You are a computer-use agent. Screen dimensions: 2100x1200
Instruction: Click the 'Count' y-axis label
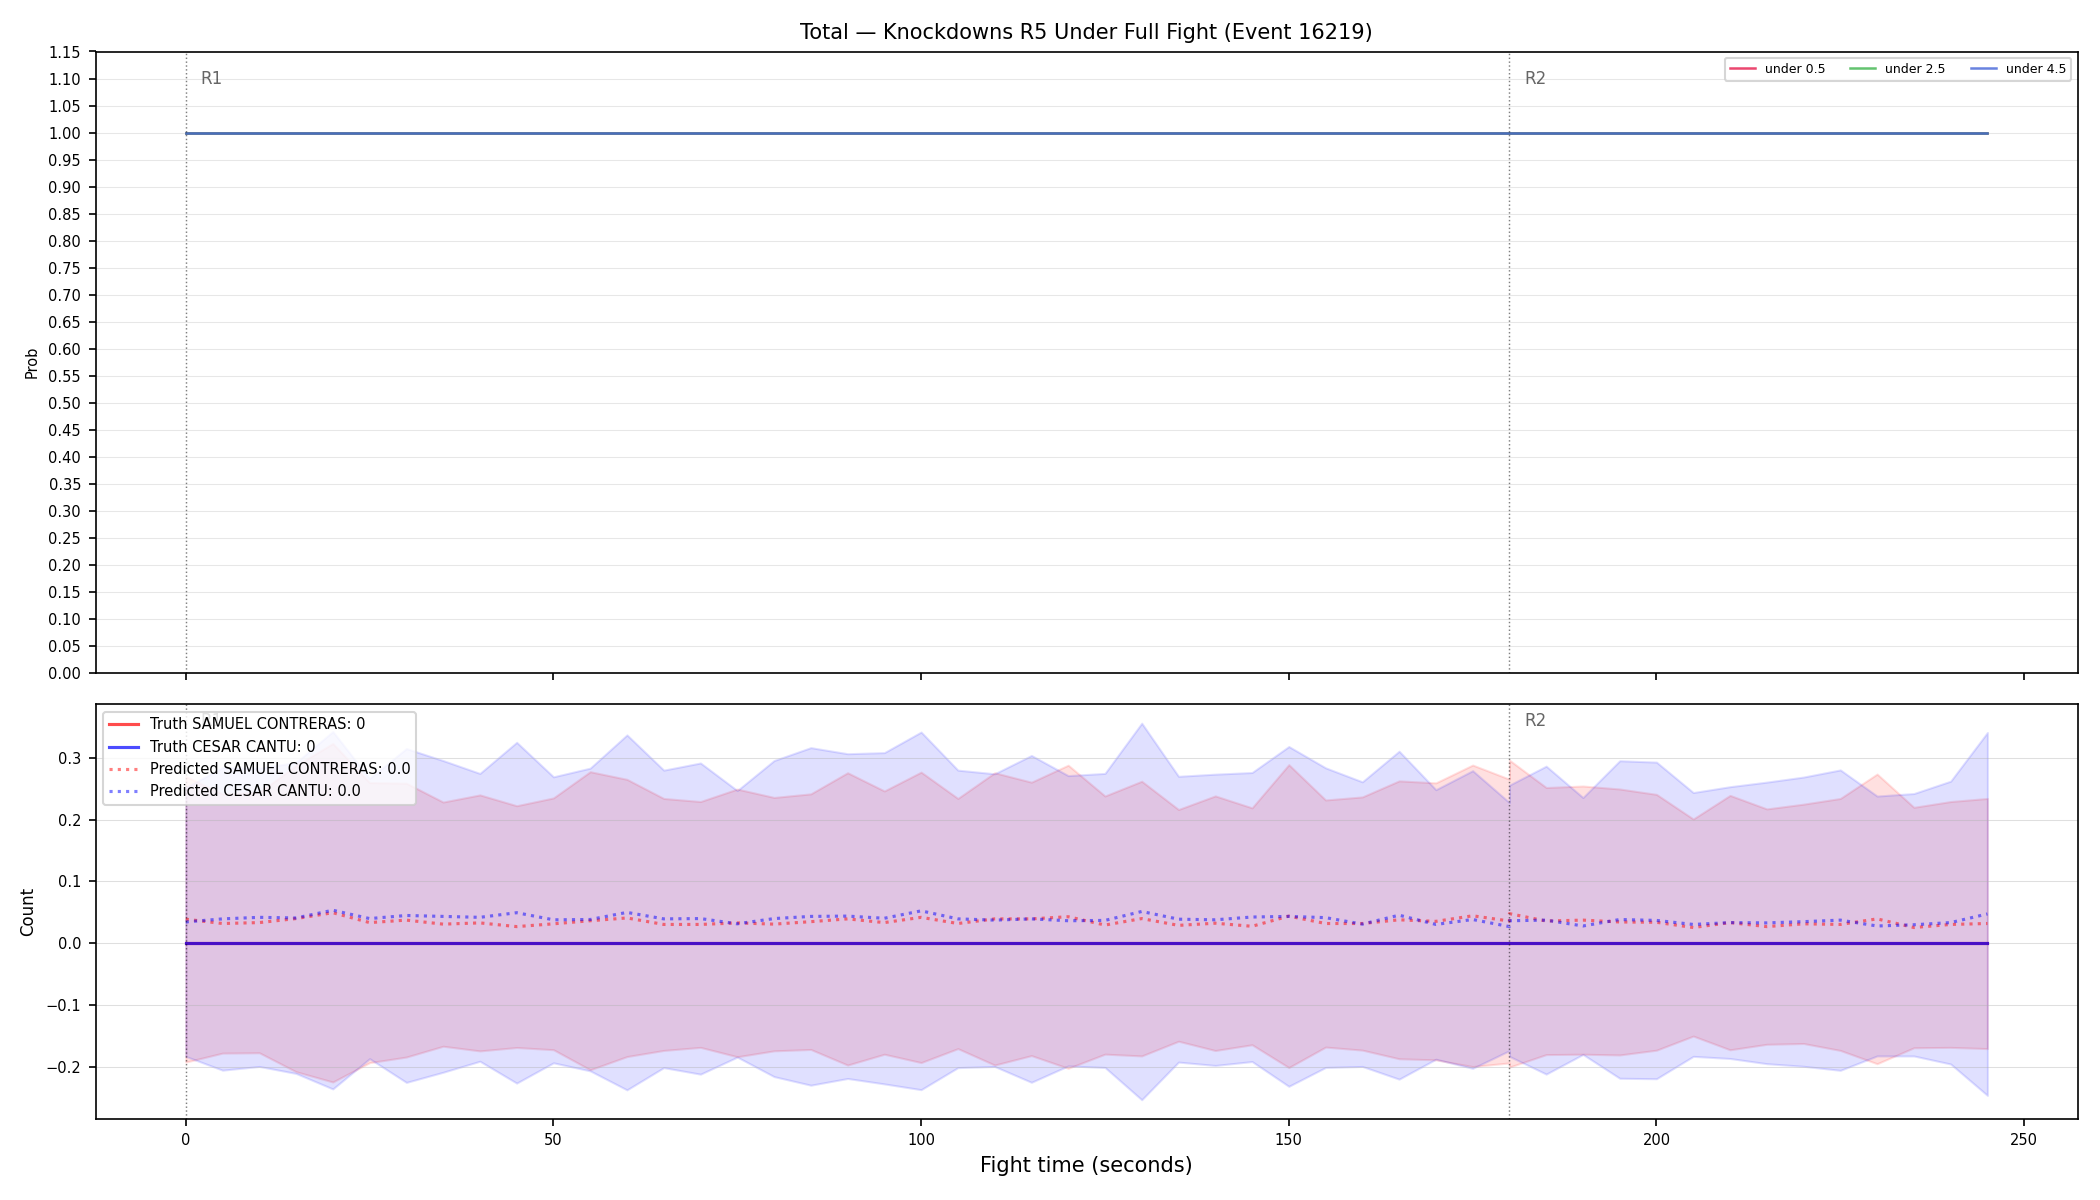tap(27, 912)
